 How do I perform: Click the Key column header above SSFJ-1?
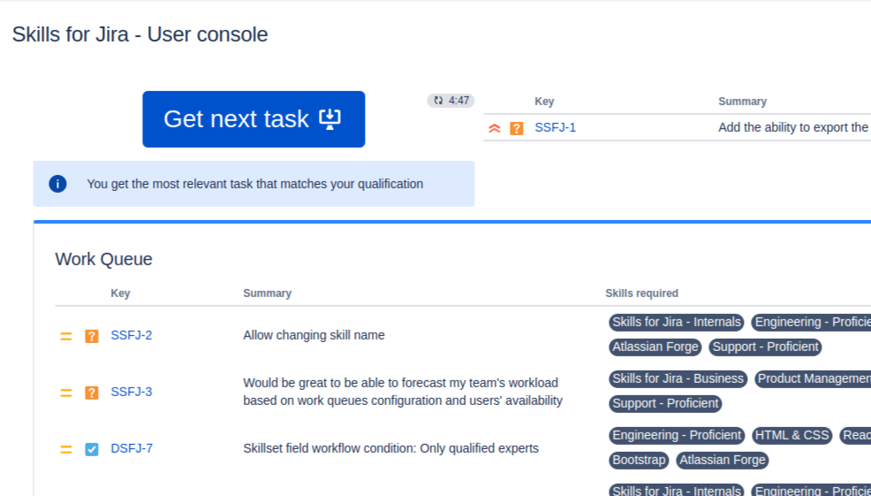pyautogui.click(x=544, y=102)
